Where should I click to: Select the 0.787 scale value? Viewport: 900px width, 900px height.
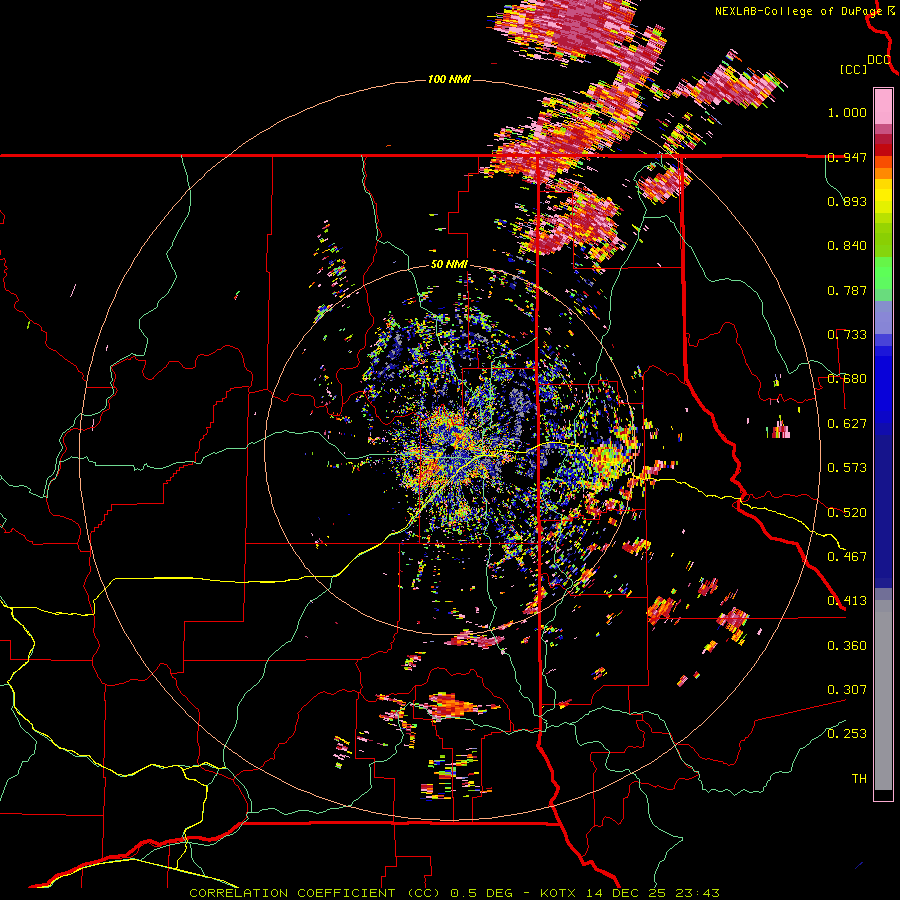[847, 290]
